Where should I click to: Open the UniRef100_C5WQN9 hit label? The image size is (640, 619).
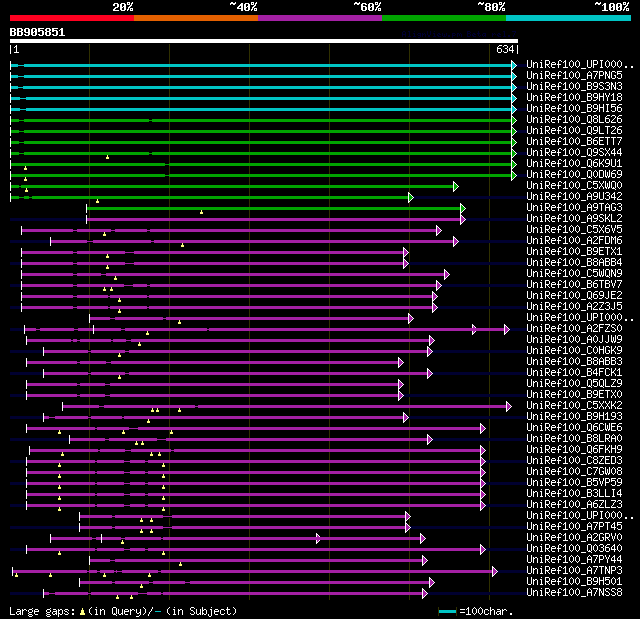pyautogui.click(x=574, y=274)
